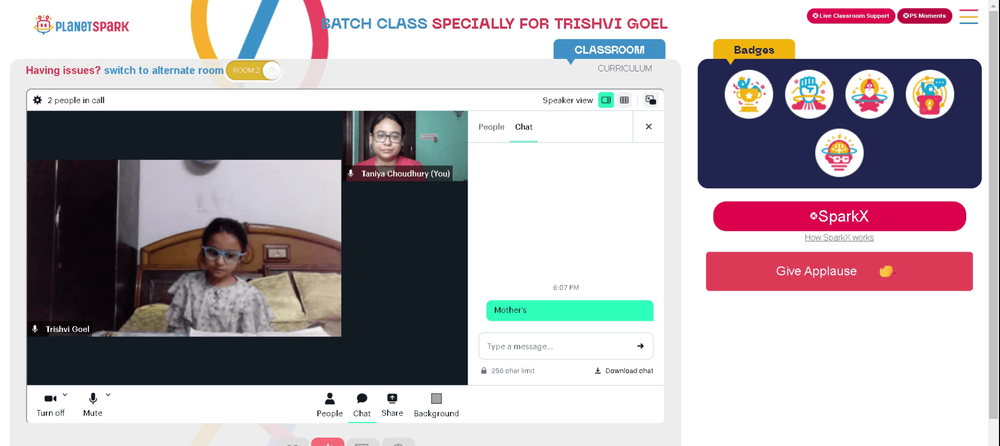Click Give Applause button

pyautogui.click(x=839, y=271)
